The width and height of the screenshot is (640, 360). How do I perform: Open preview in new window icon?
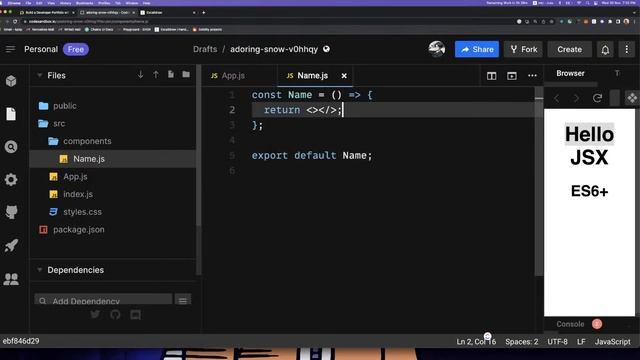(631, 98)
